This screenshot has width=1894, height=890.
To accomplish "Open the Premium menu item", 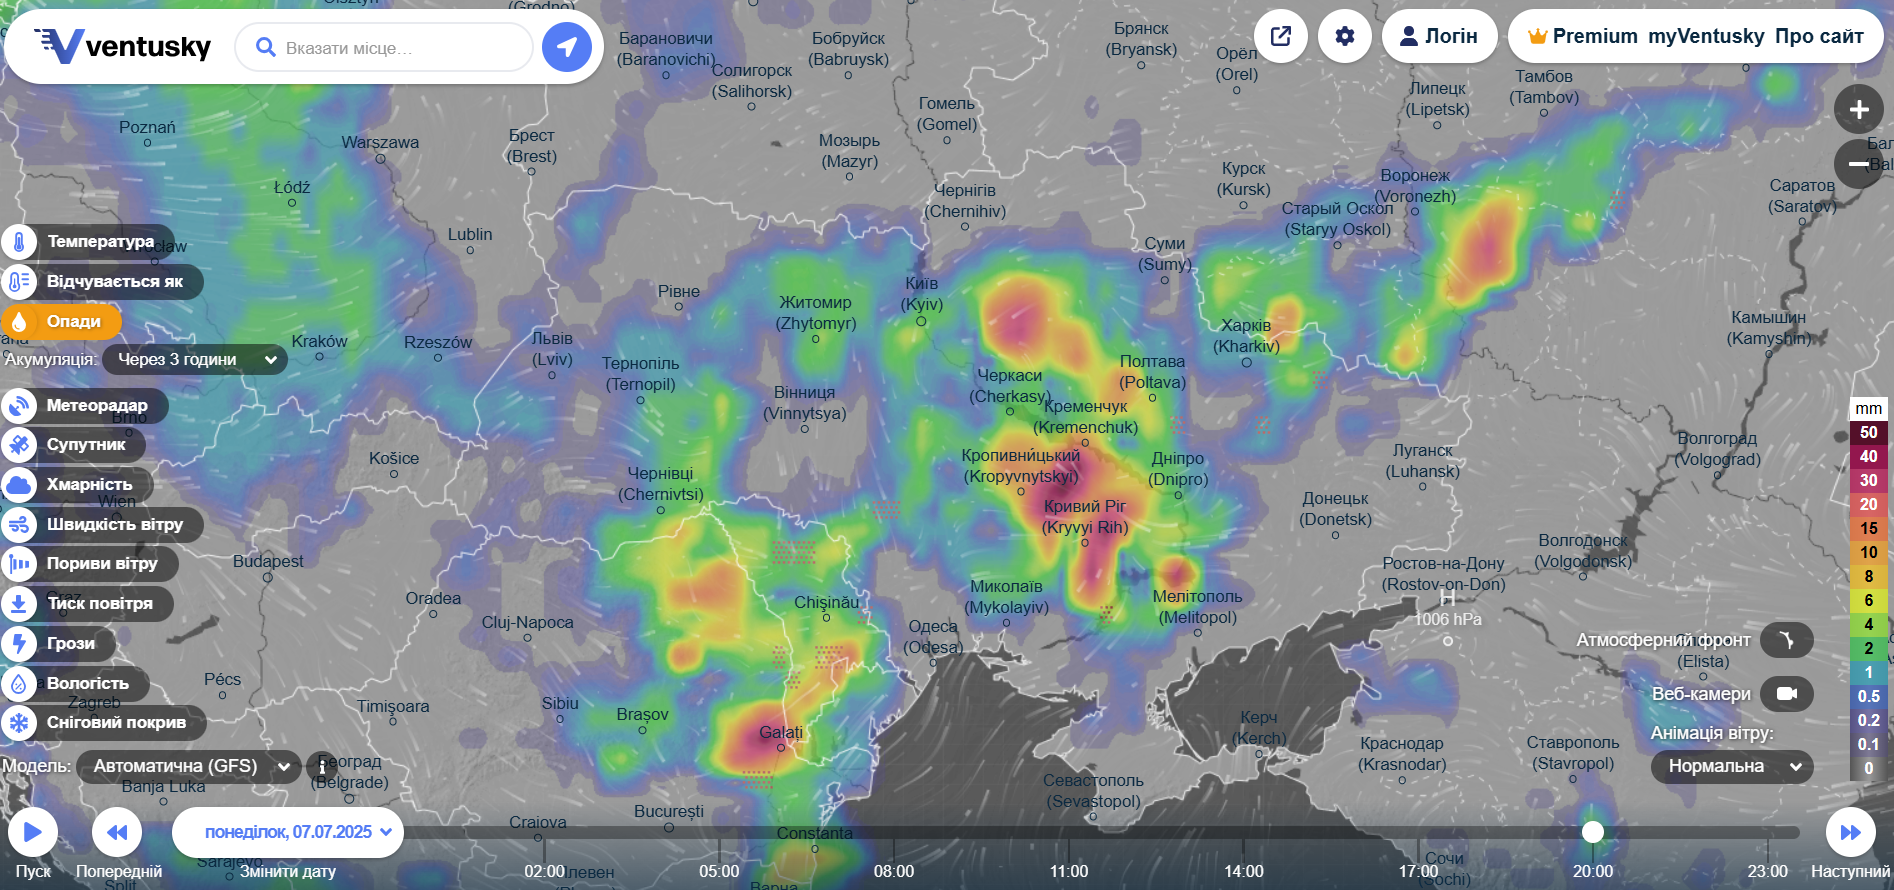I will point(1583,36).
